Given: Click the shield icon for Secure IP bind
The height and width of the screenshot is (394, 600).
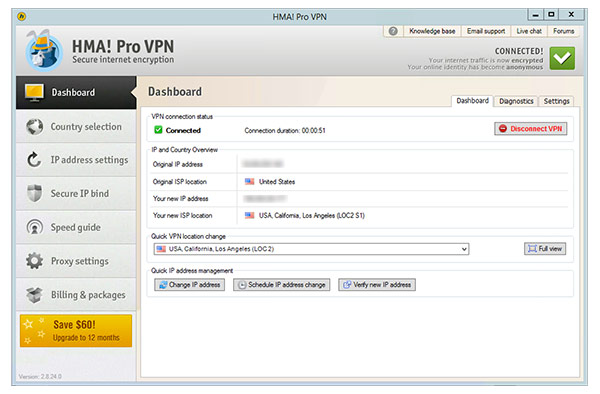Looking at the screenshot, I should pos(34,193).
